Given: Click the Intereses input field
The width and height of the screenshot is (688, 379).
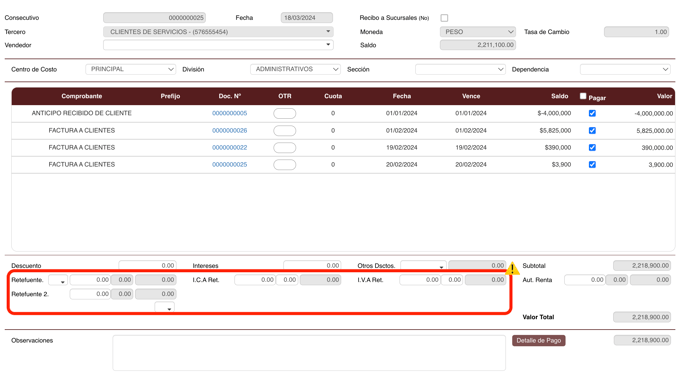Looking at the screenshot, I should [x=312, y=265].
